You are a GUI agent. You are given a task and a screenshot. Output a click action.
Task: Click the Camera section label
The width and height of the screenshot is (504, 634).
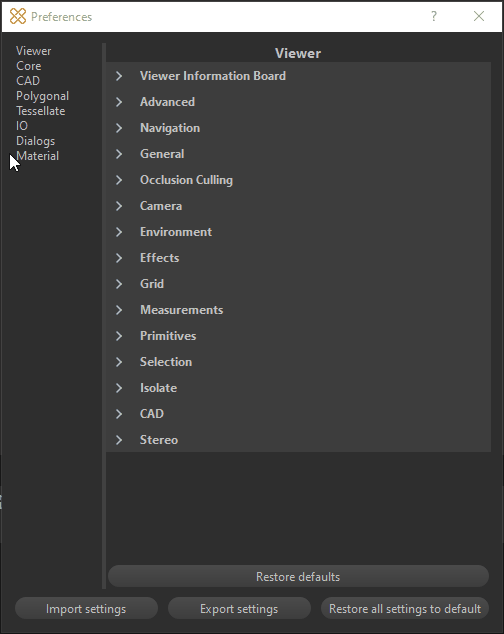161,206
